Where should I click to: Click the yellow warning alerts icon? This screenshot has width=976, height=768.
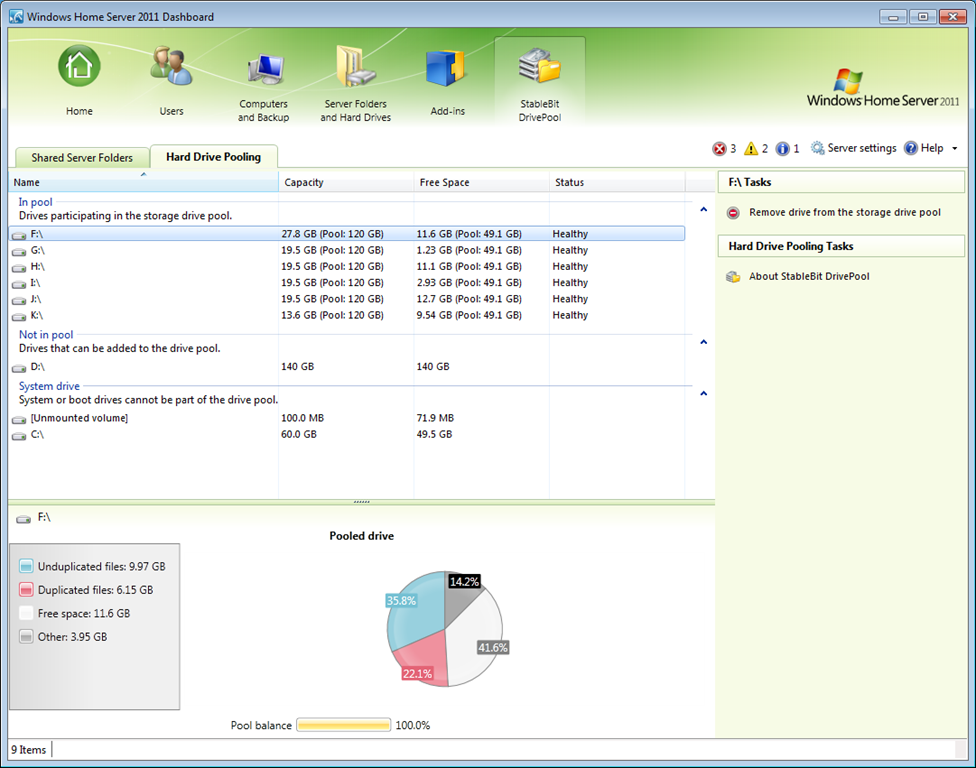tap(751, 148)
